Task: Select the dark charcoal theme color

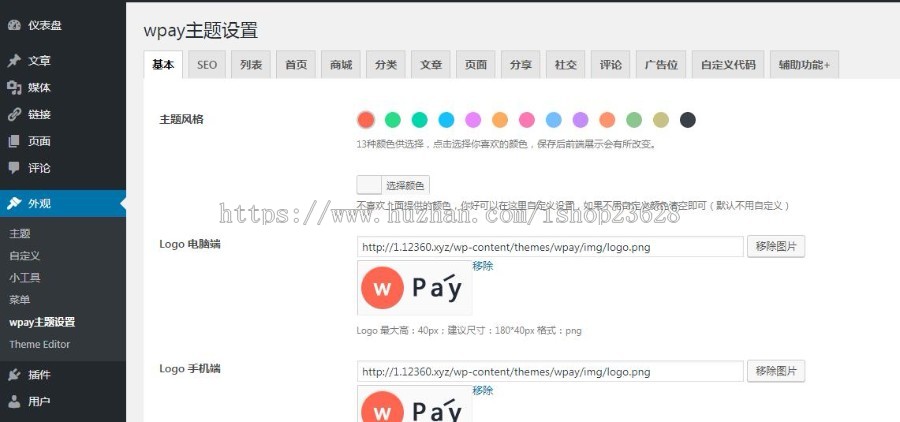Action: point(688,120)
